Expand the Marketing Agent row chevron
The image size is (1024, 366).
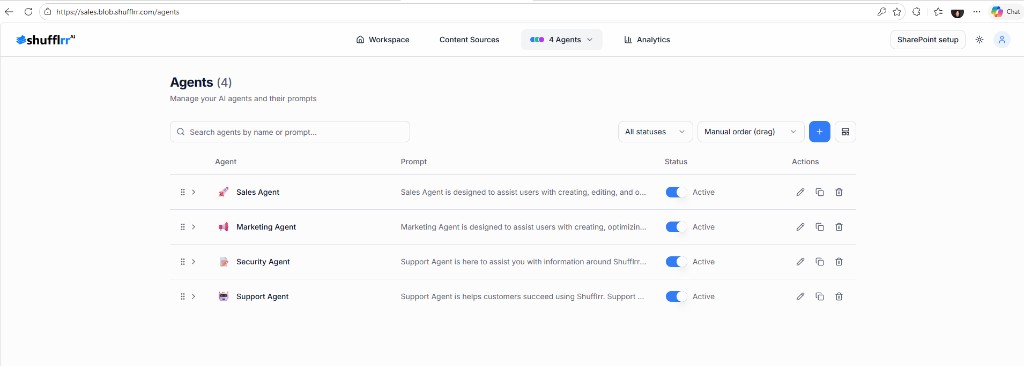[x=193, y=227]
